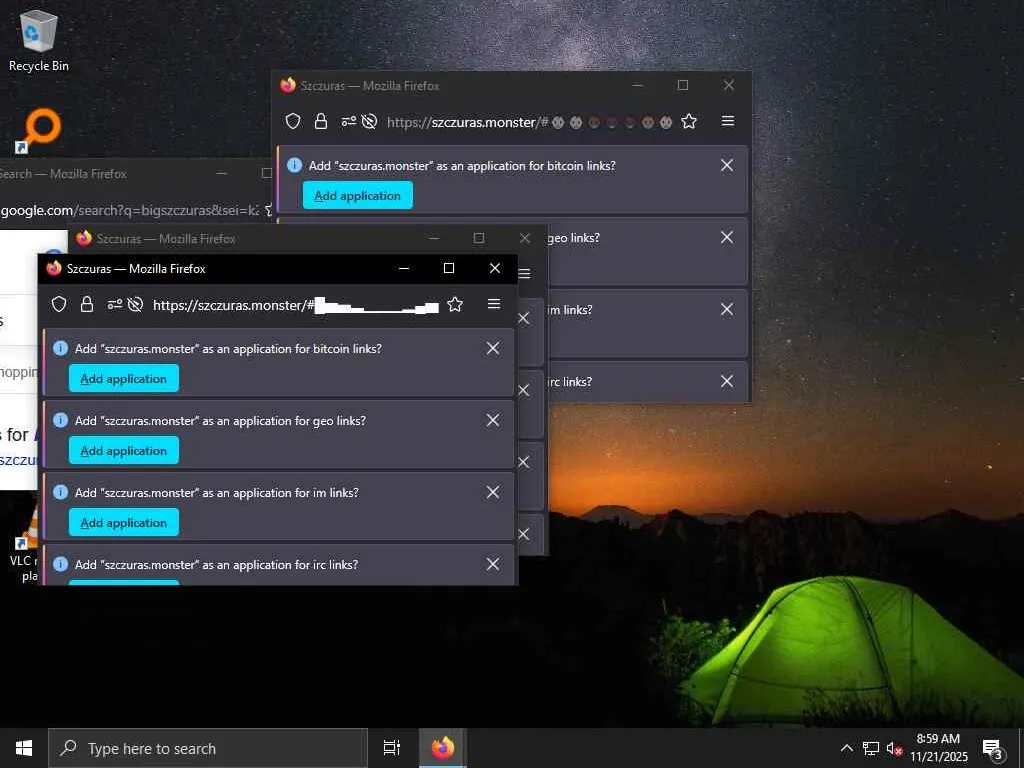Viewport: 1024px width, 768px height.
Task: Add application for bitcoin links in front window
Action: (123, 379)
